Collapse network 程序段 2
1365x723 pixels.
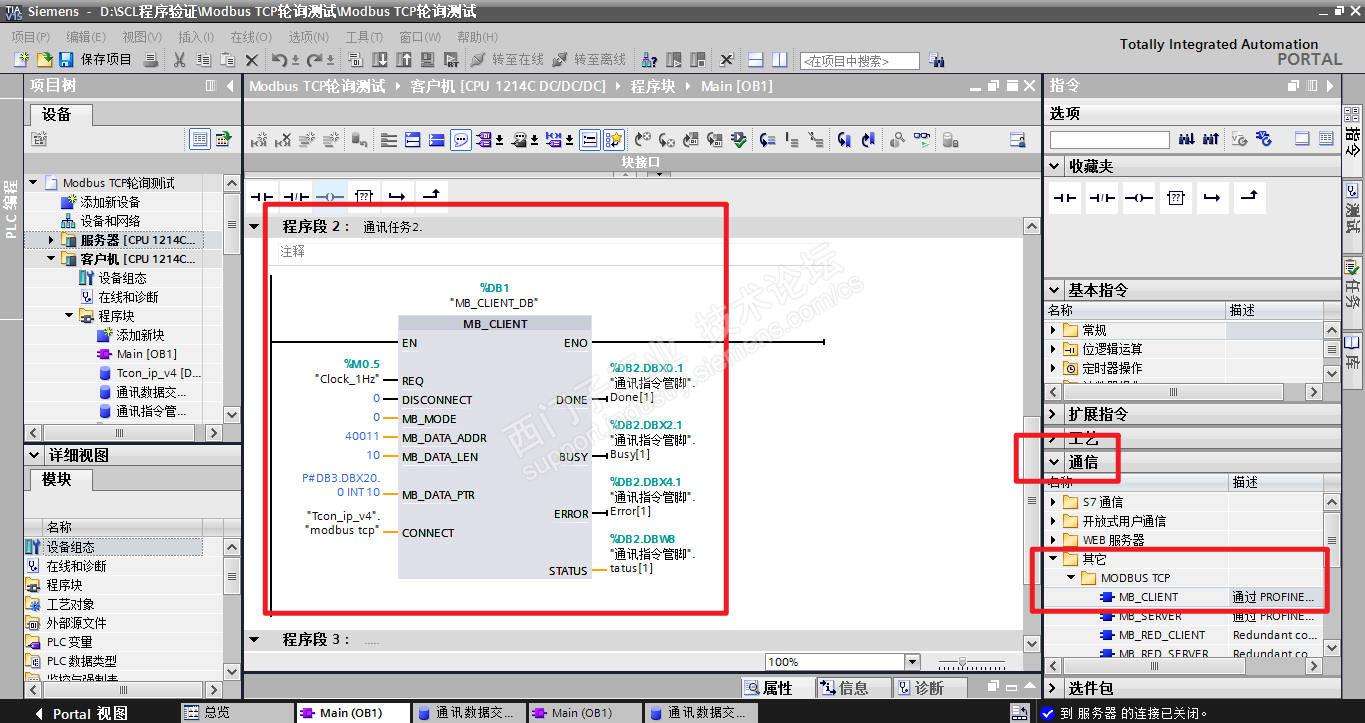[x=254, y=226]
